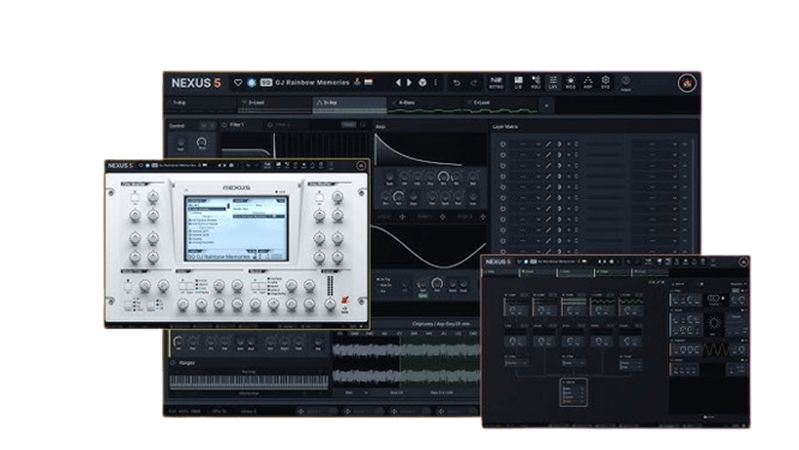Viewport: 799px width, 450px height.
Task: Click the flag icon after preset name
Action: (x=368, y=82)
